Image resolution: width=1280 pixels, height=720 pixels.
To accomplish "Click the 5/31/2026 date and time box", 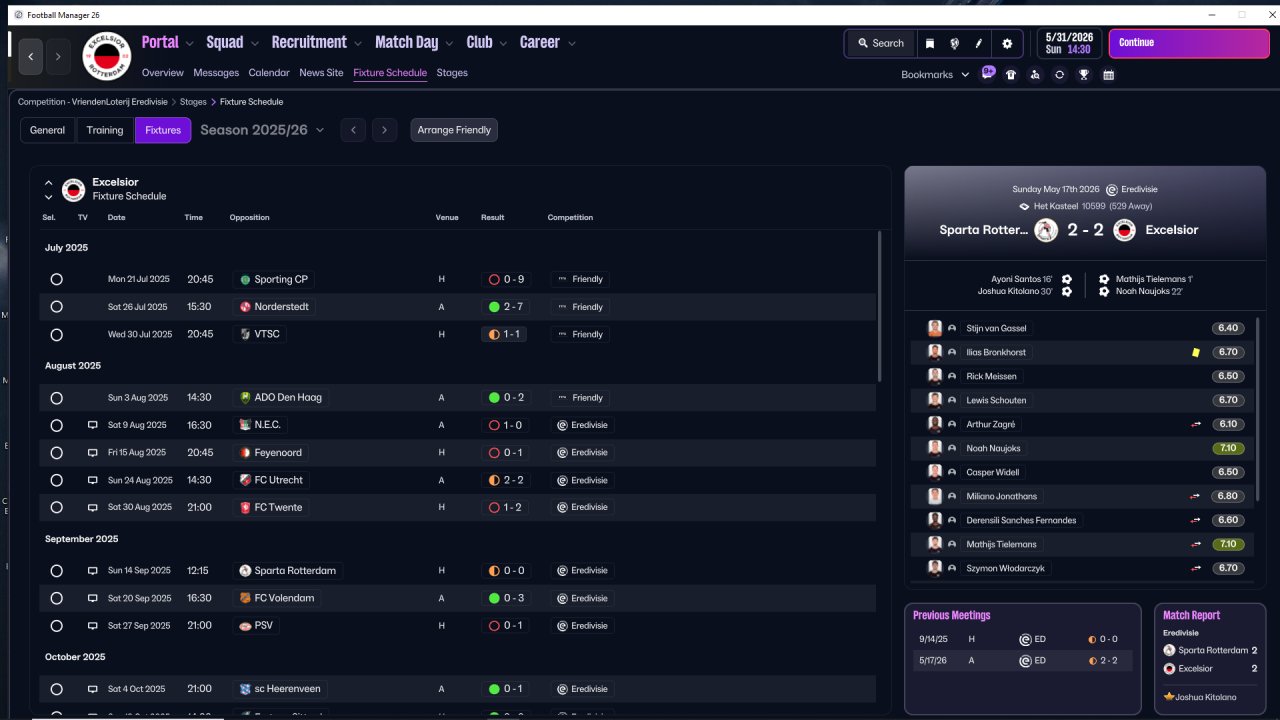I will 1068,43.
